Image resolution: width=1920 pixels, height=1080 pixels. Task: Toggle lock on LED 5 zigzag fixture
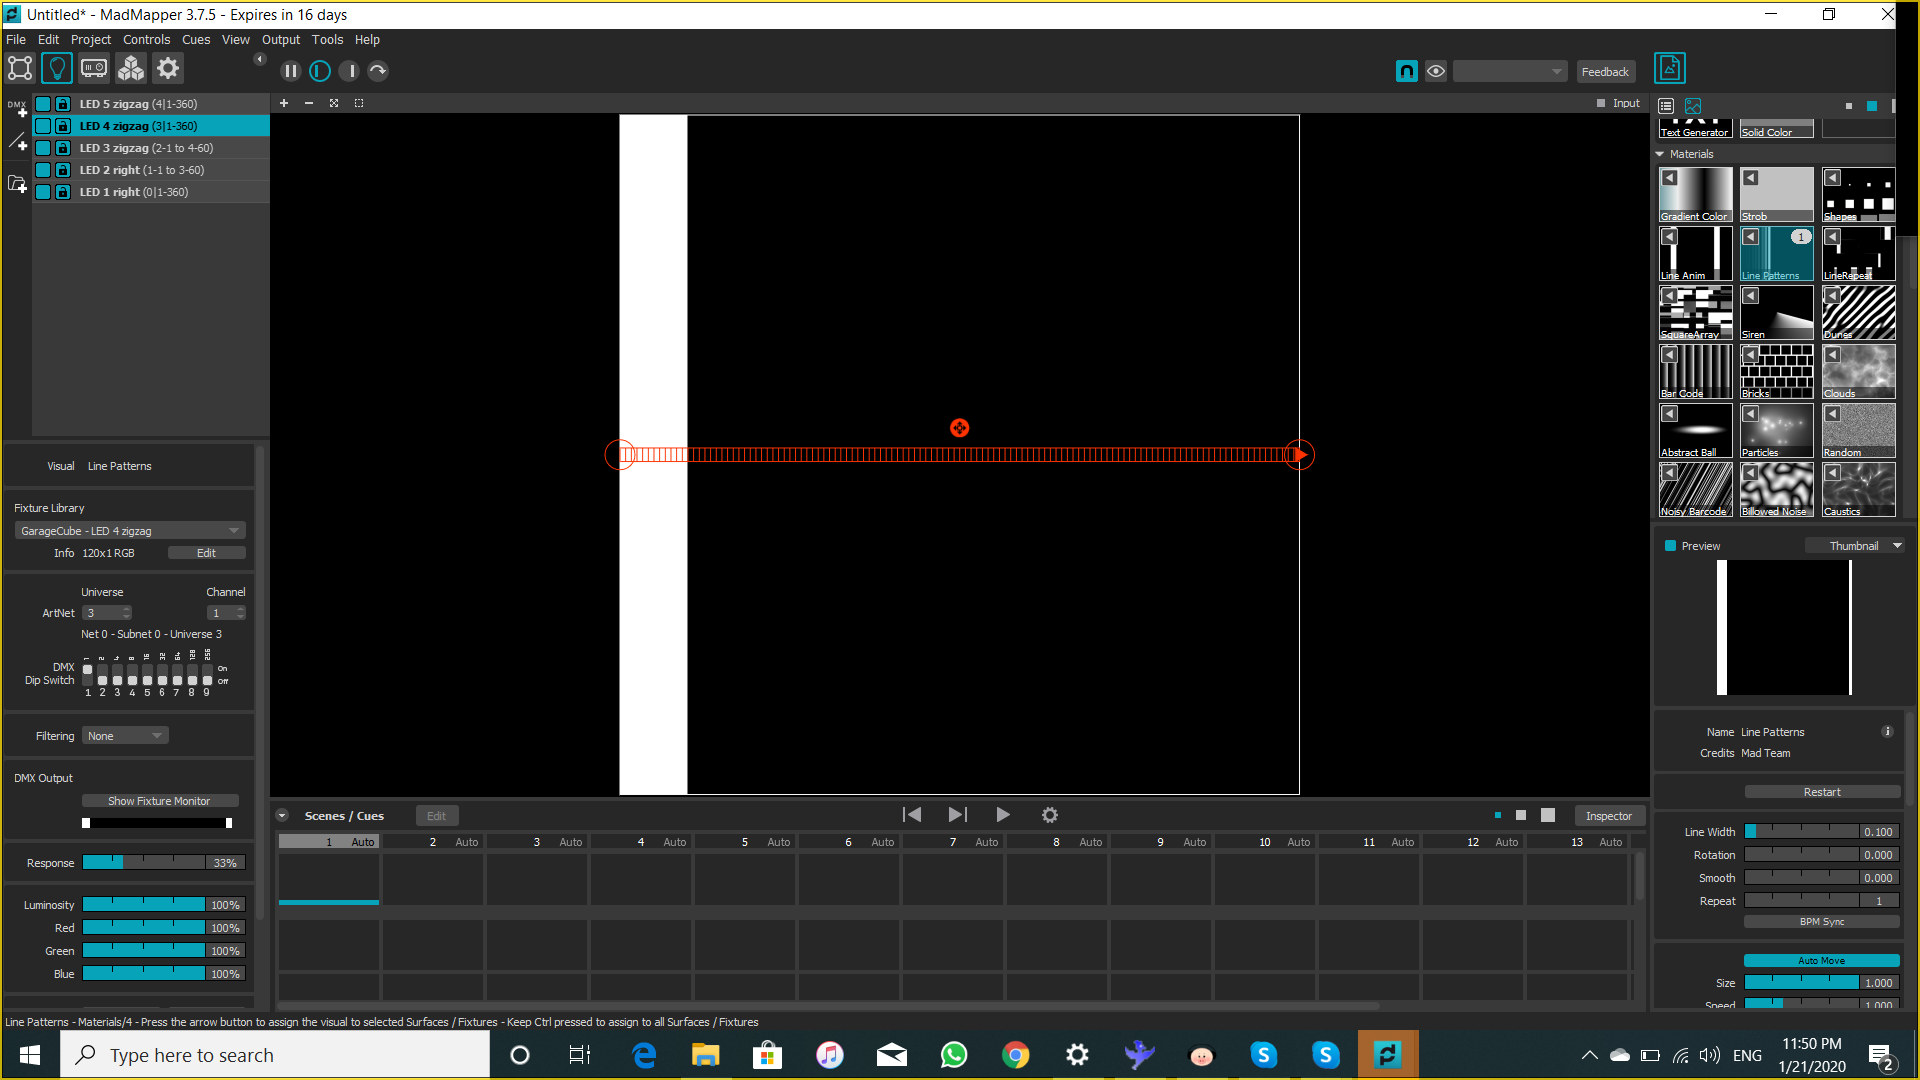(x=63, y=104)
